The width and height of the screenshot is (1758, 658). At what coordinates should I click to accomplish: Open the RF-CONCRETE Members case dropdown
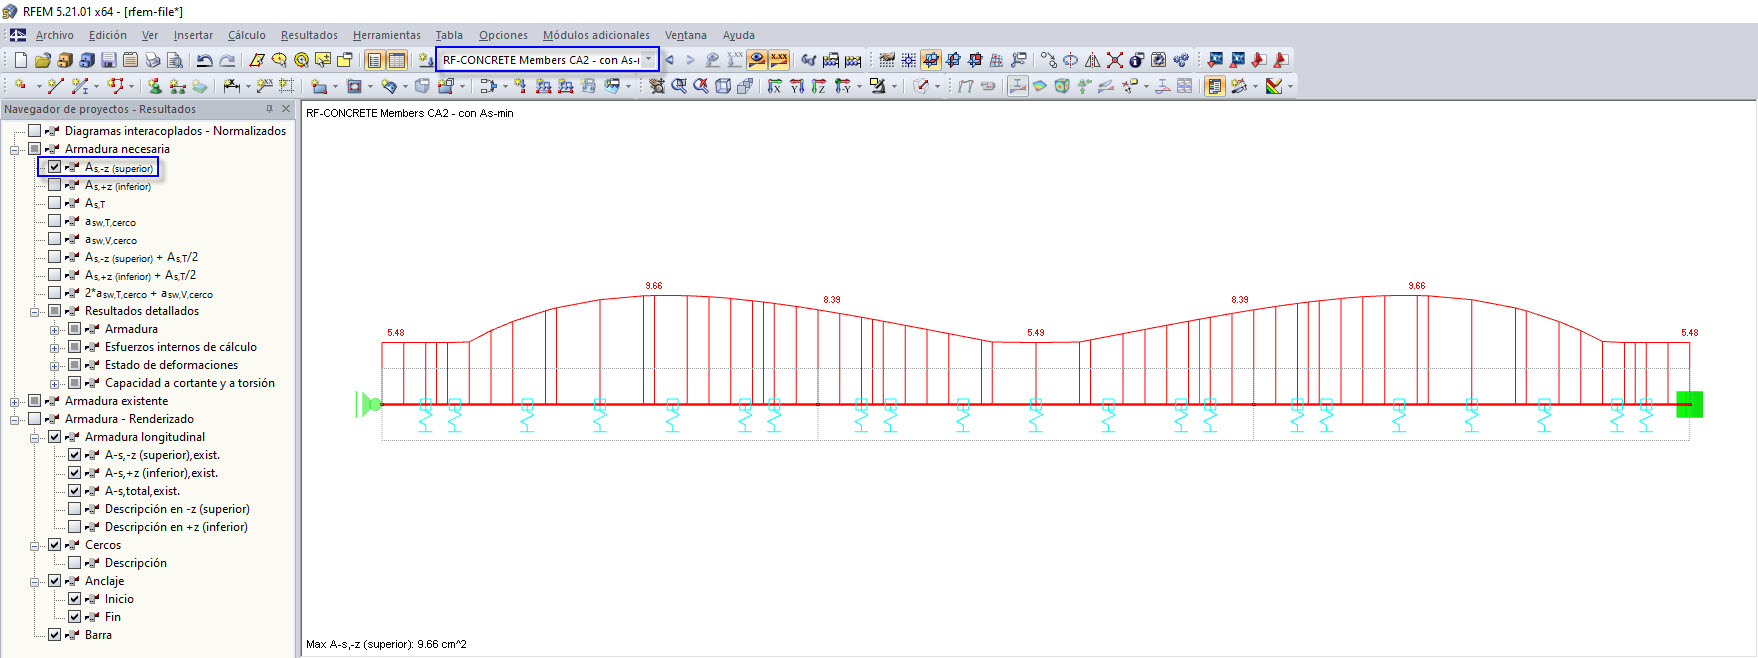click(648, 60)
